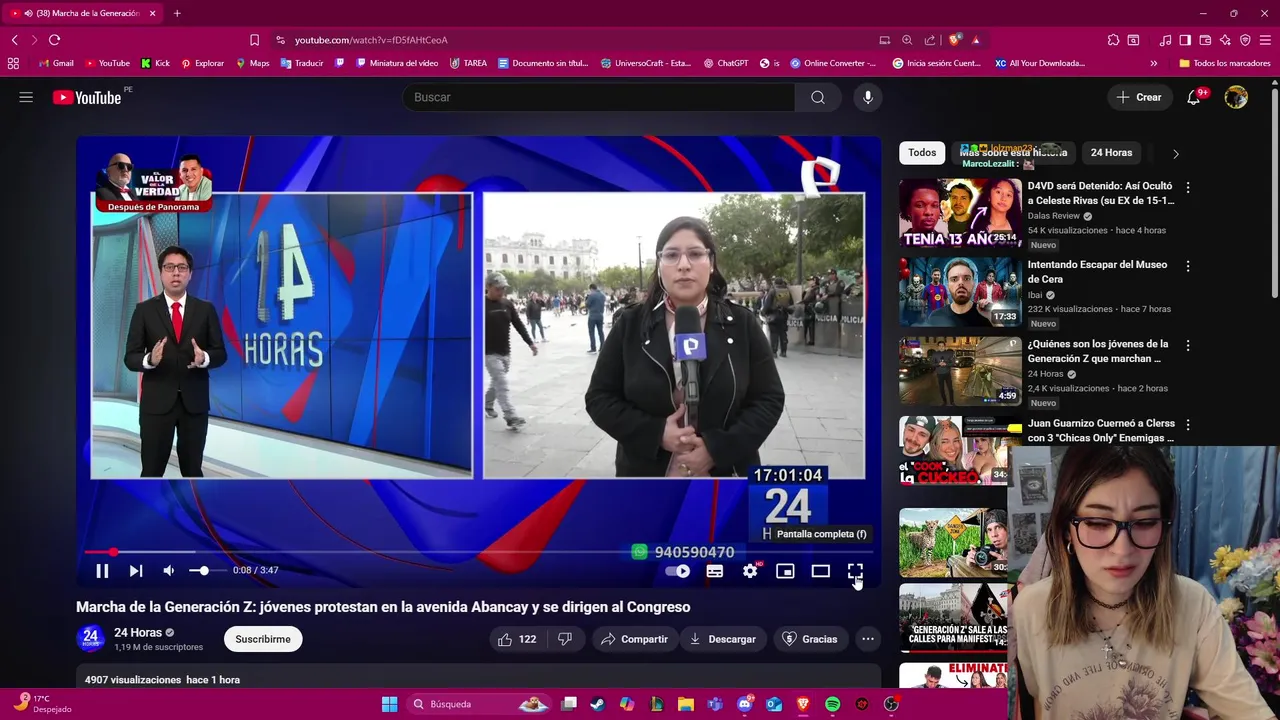Open Todos los marcadores folder
1280x720 pixels.
pos(1225,63)
